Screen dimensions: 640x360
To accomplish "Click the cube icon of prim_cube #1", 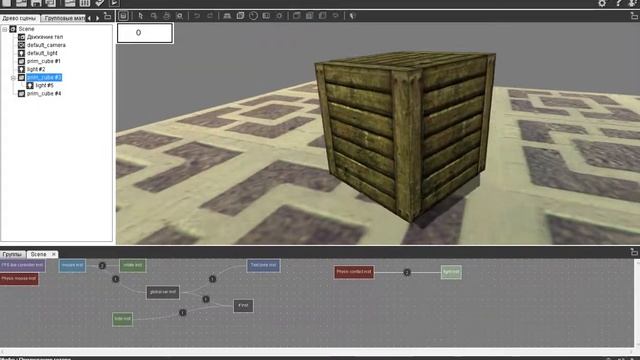I will [22, 61].
